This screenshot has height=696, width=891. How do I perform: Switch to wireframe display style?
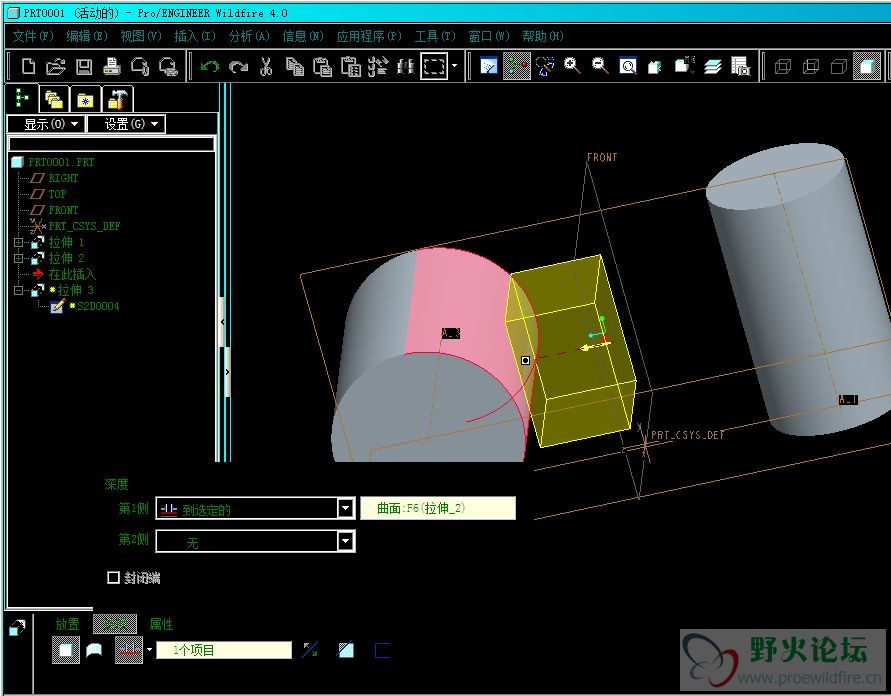(x=782, y=66)
